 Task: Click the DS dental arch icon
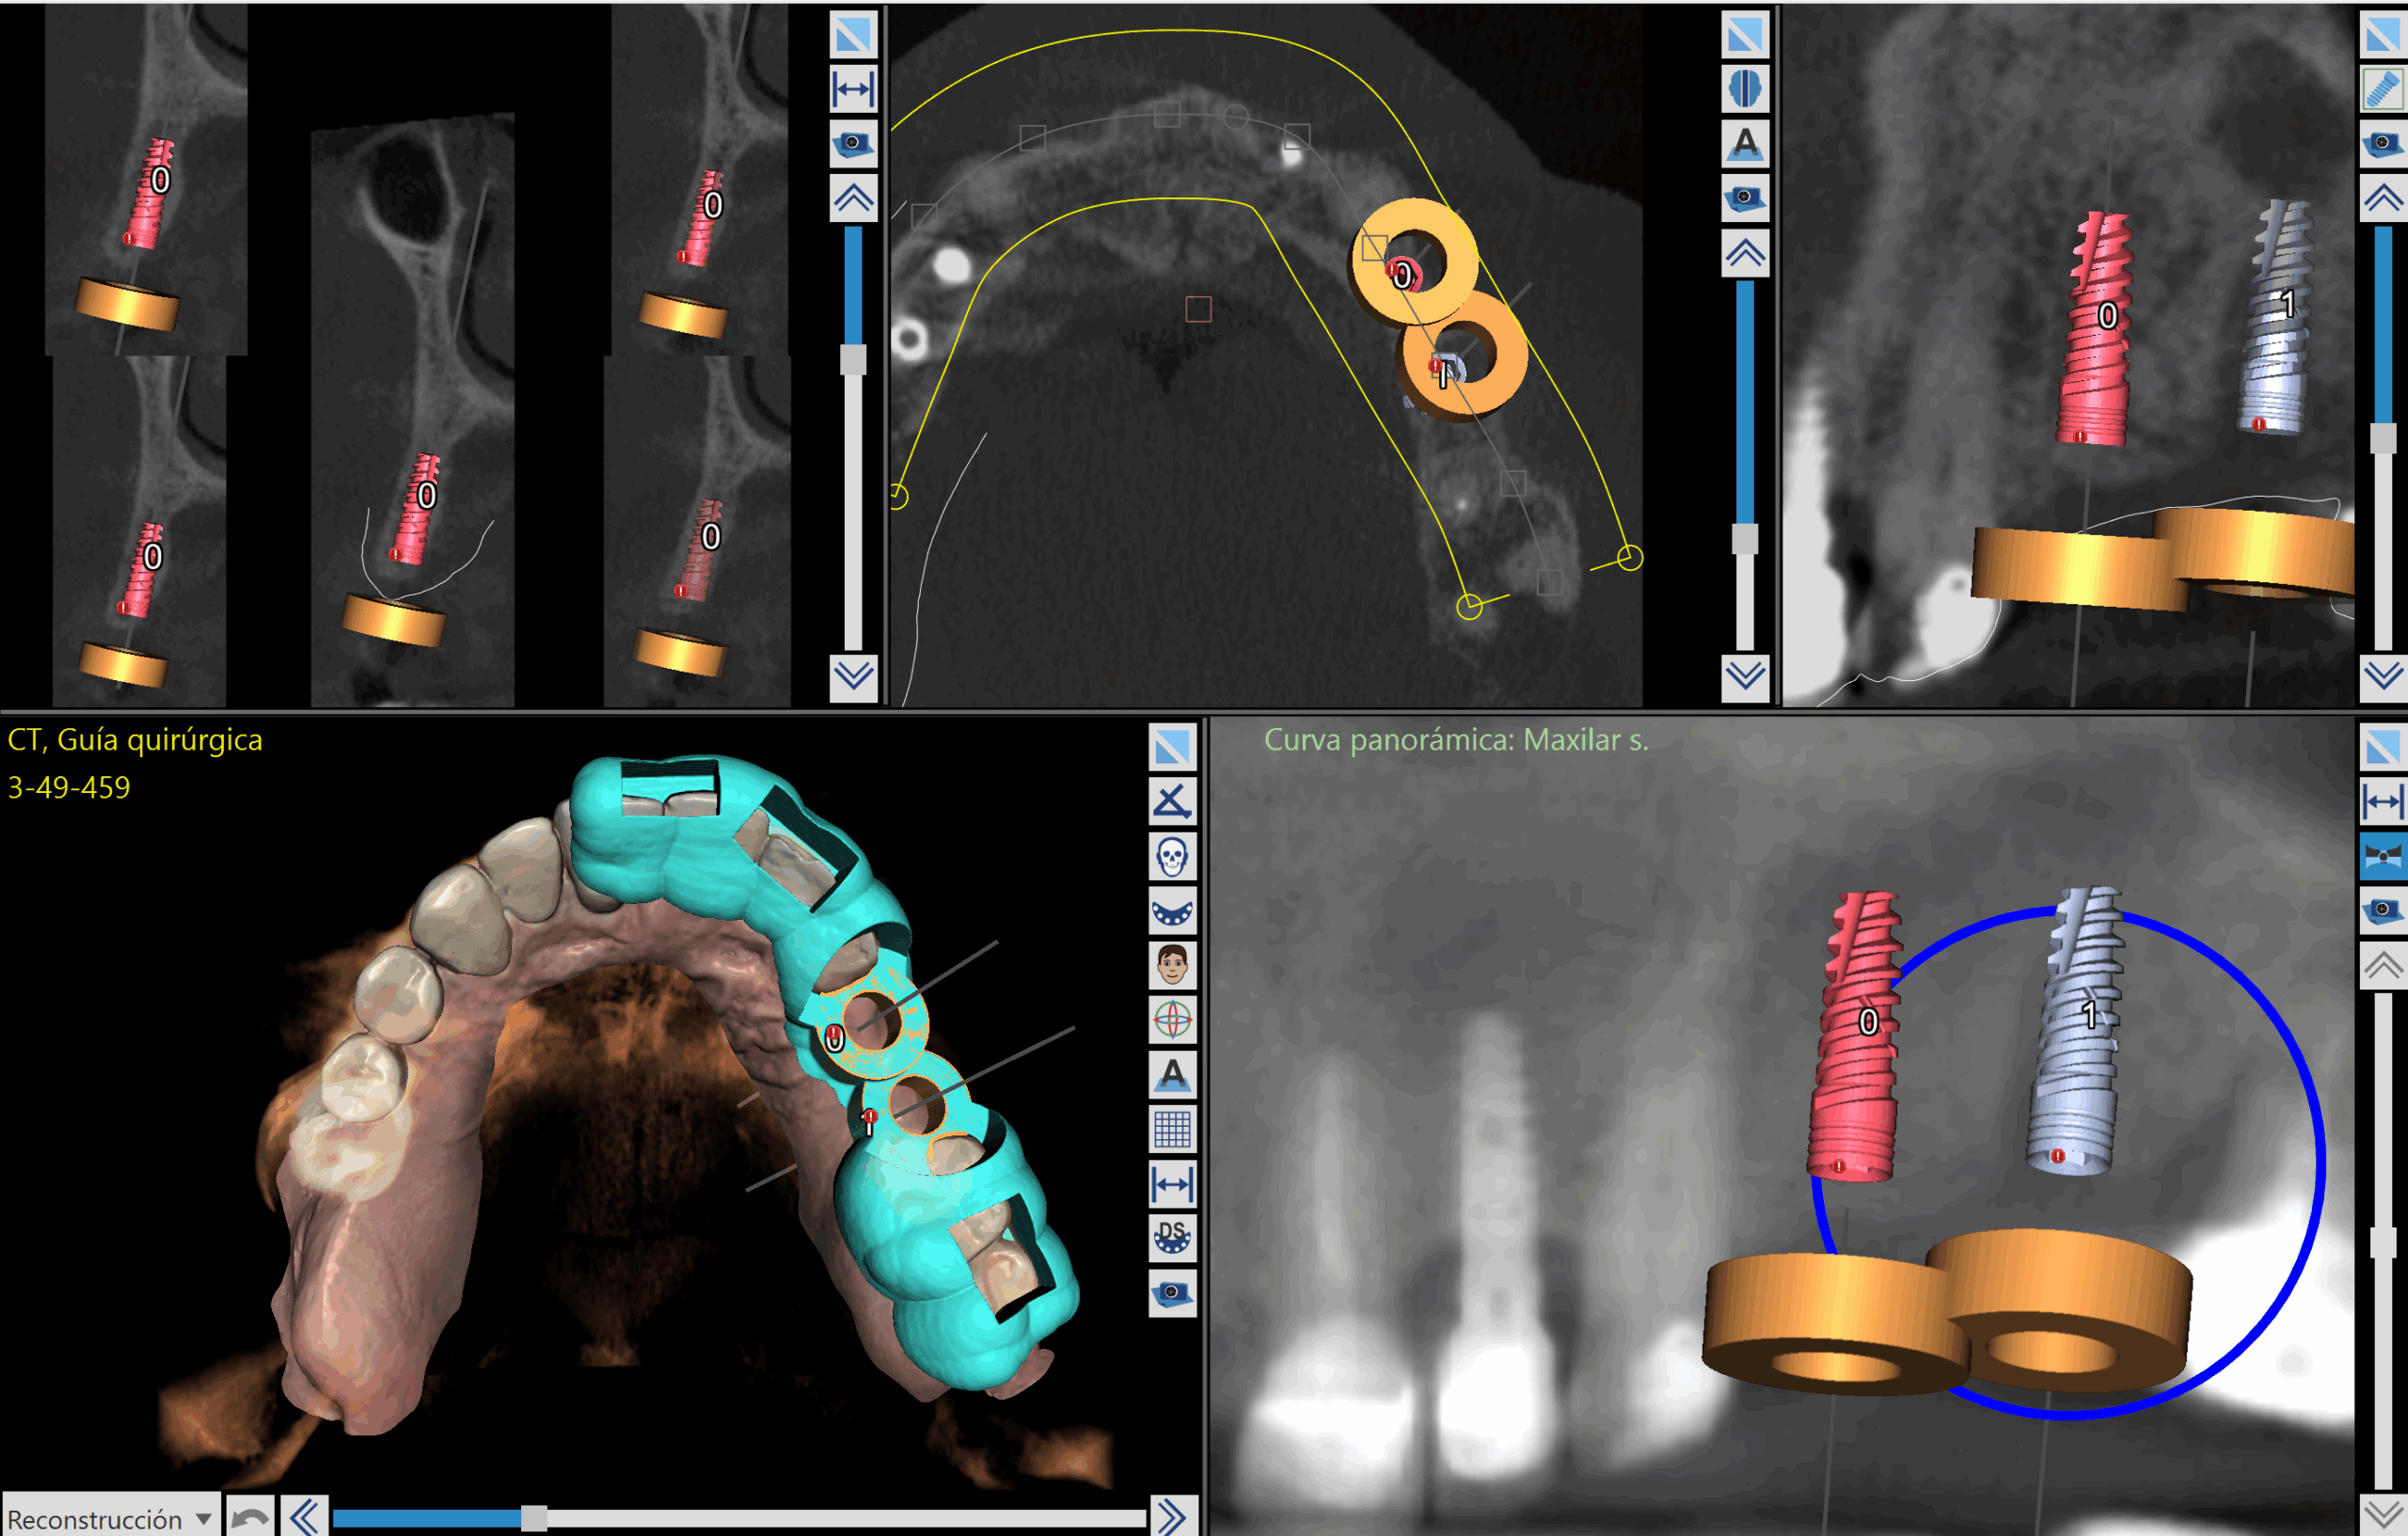coord(1172,1238)
